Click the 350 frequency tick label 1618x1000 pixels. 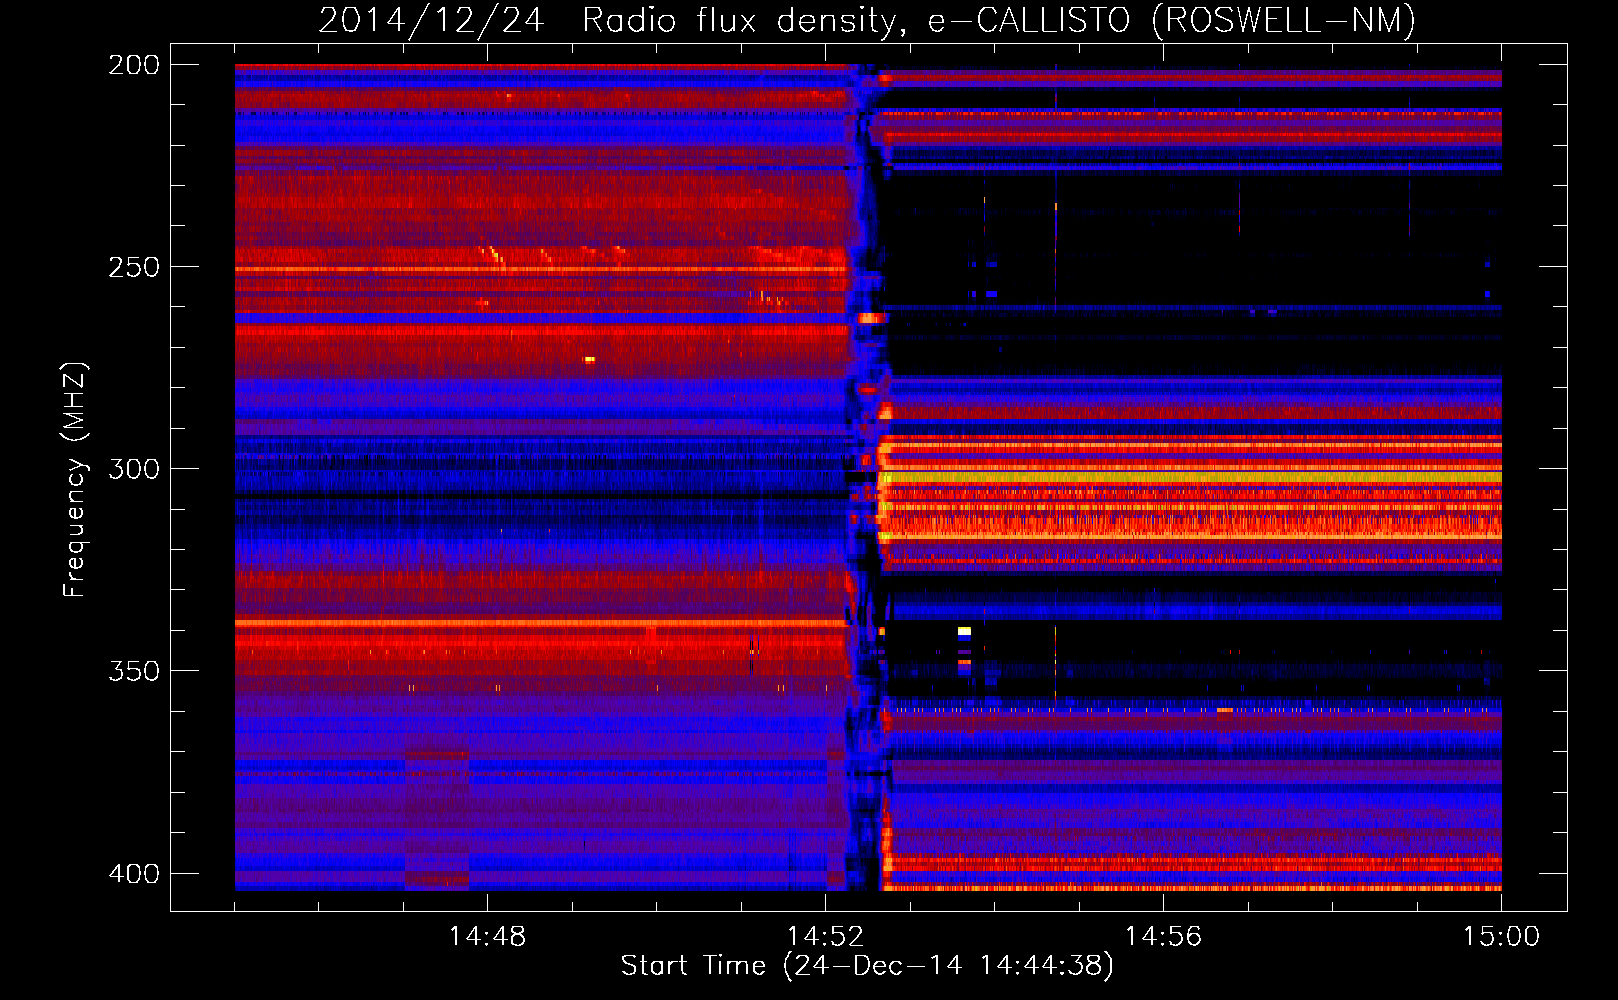point(134,671)
